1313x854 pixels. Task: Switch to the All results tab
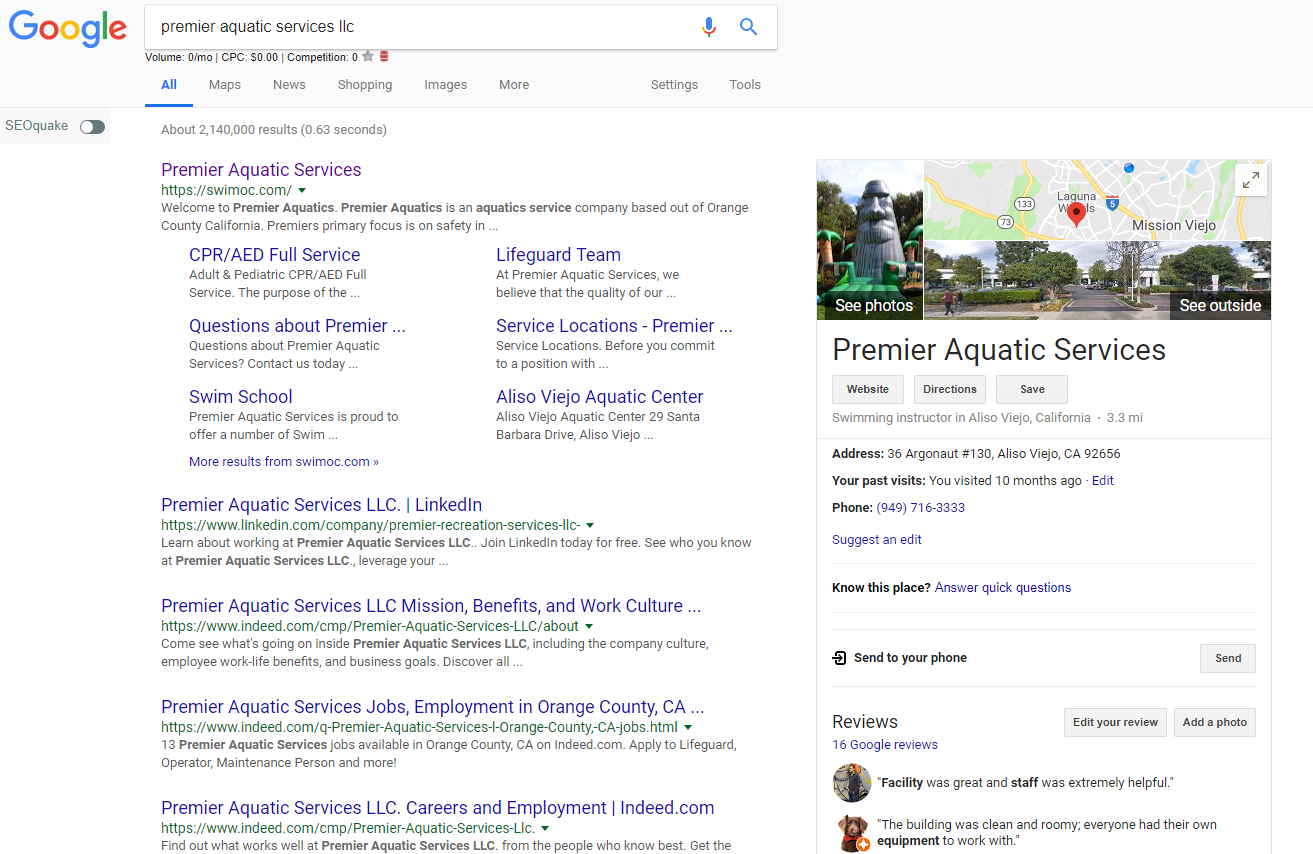[169, 85]
